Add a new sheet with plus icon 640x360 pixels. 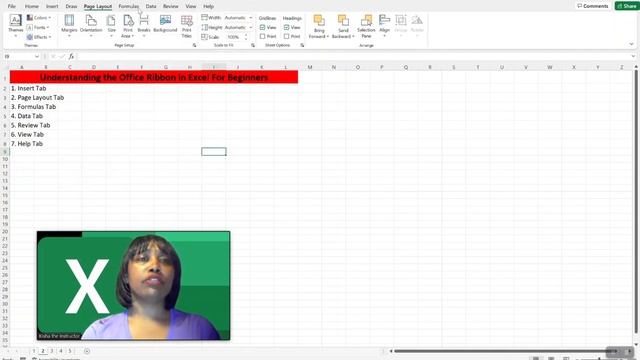(87, 351)
